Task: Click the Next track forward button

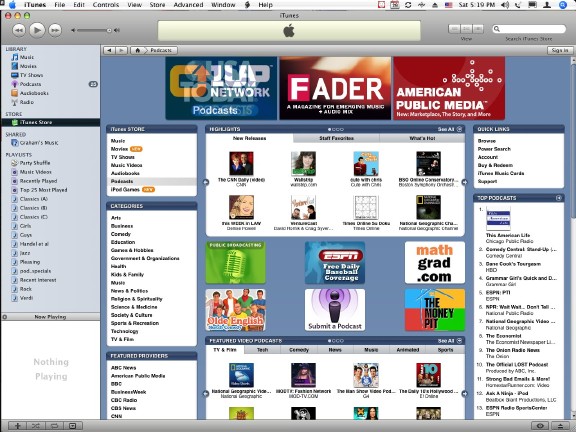Action: (x=55, y=30)
